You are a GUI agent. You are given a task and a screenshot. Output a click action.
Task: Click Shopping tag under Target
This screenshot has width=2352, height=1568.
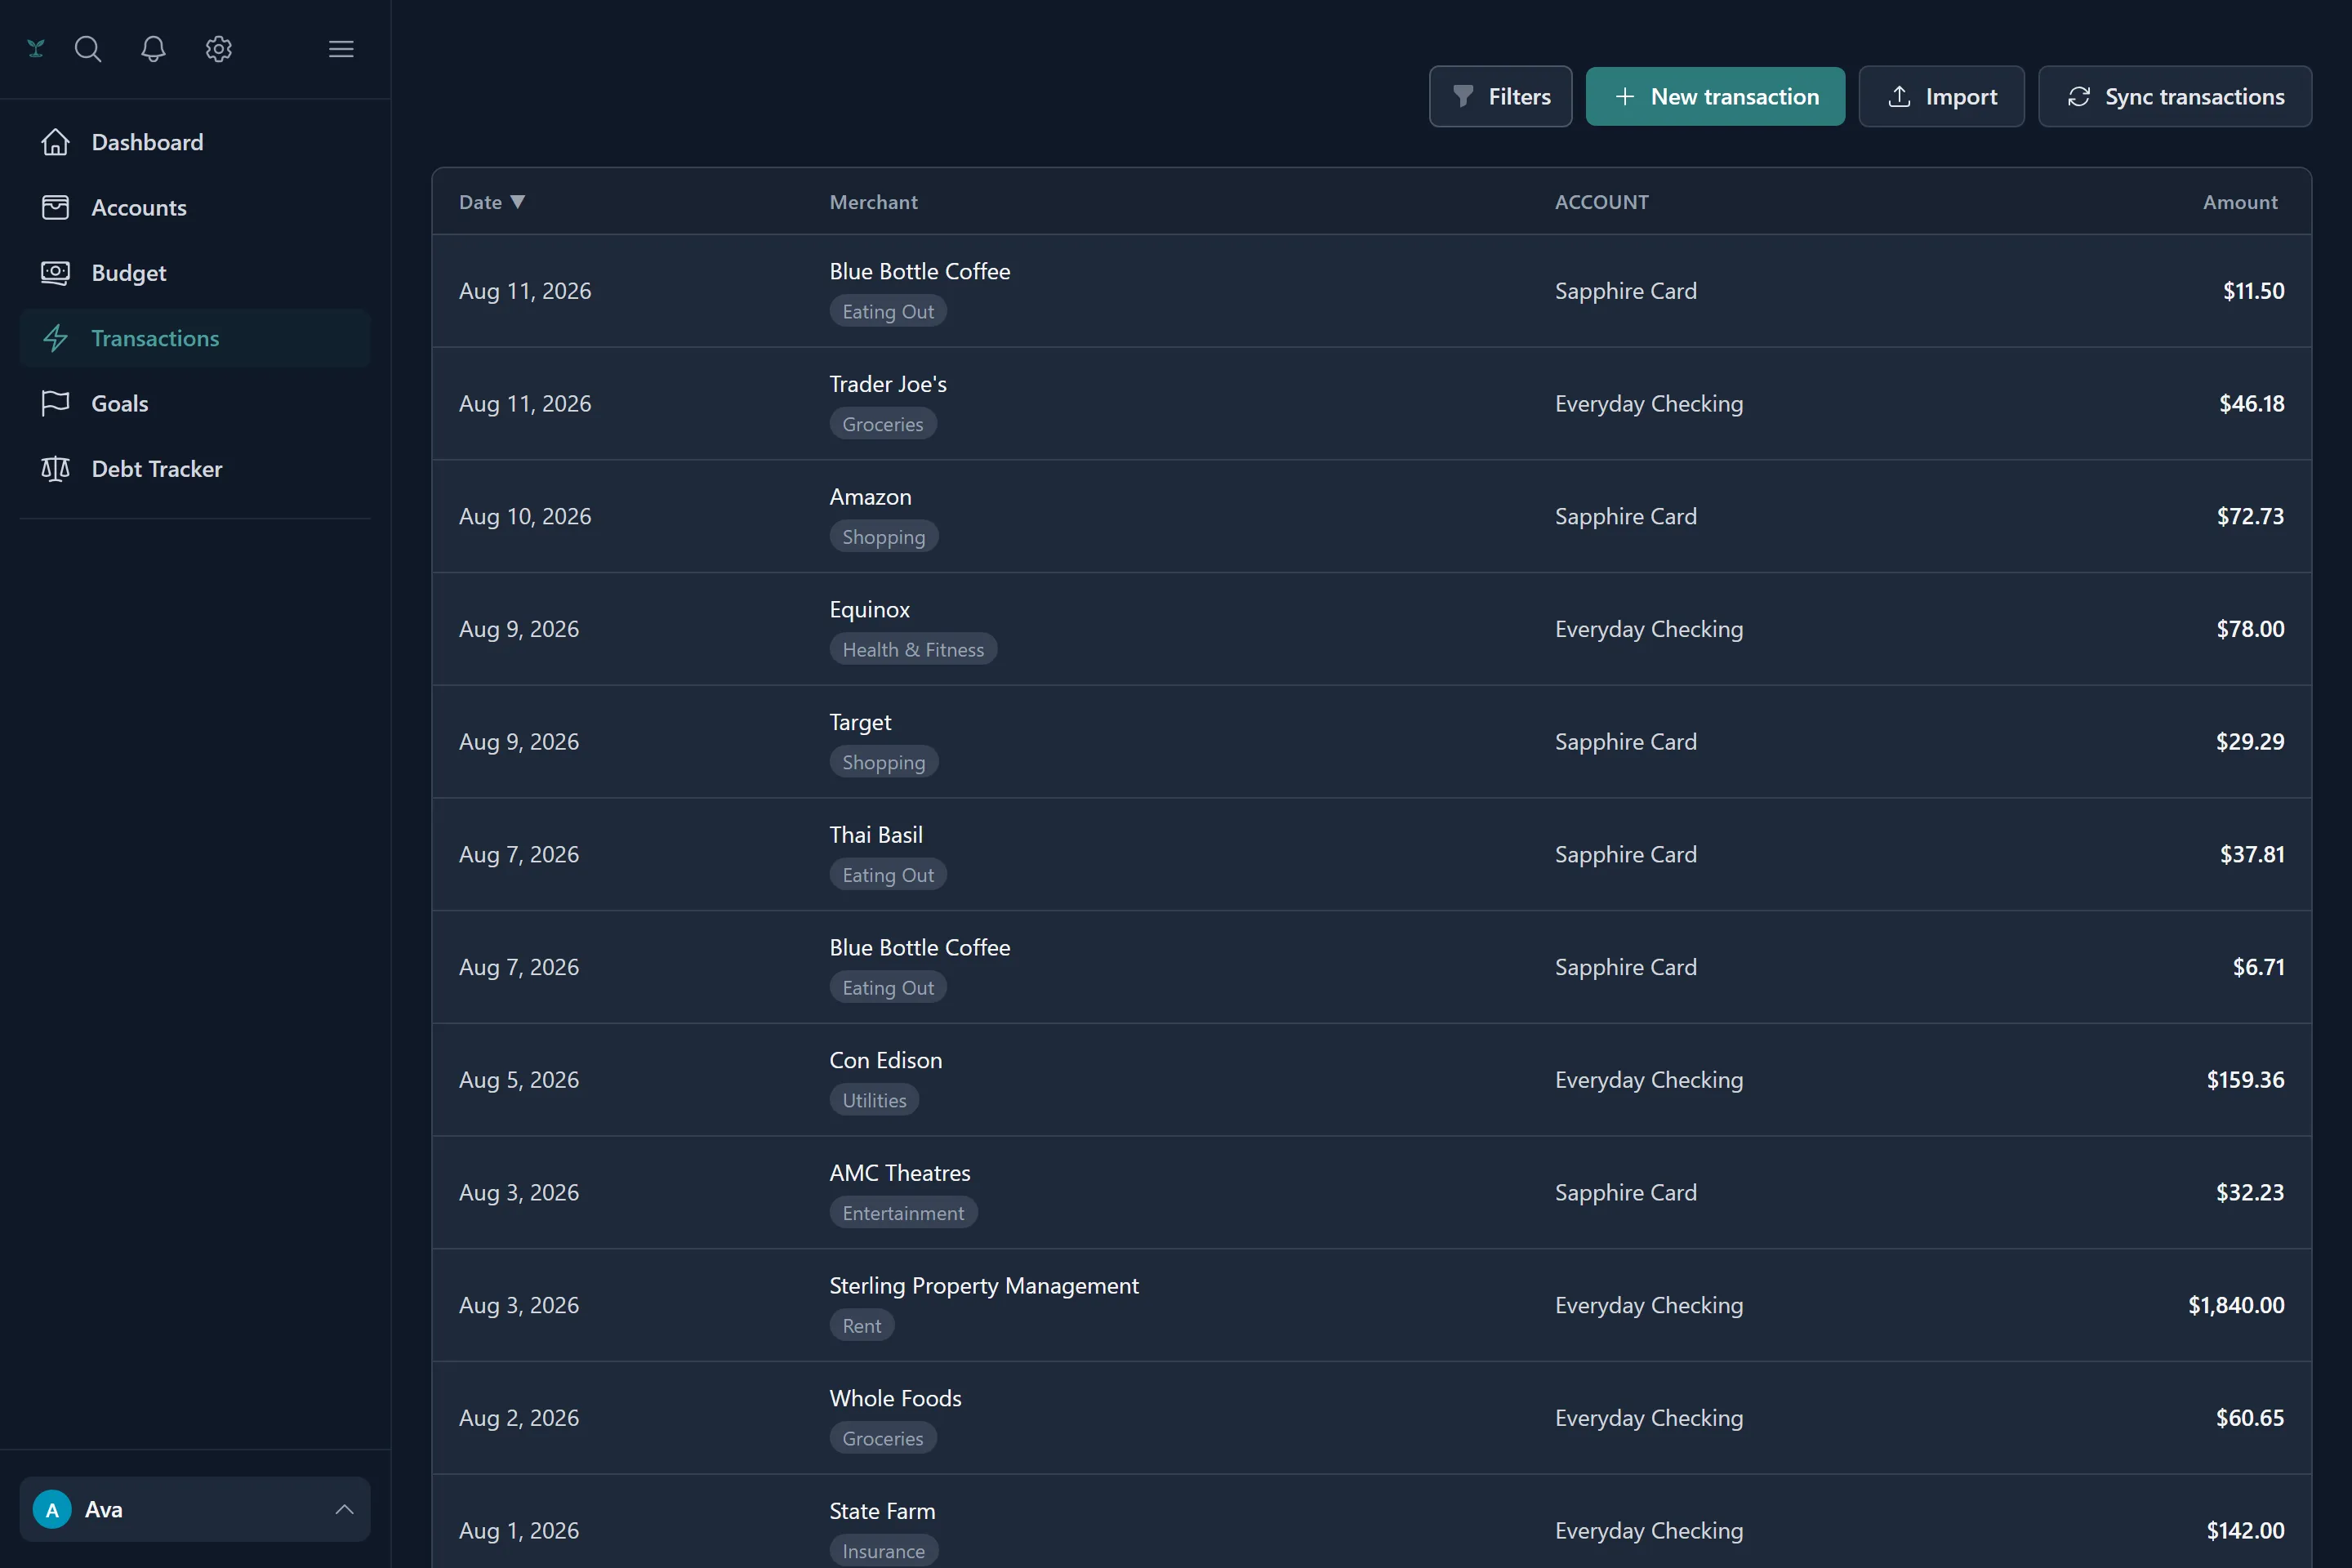click(x=884, y=762)
